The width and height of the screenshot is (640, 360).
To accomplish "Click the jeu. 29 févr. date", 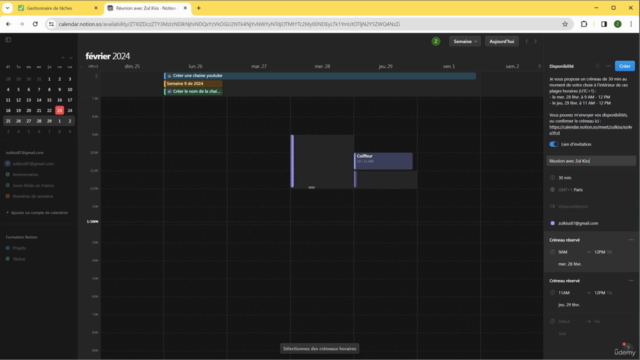I will (x=569, y=304).
